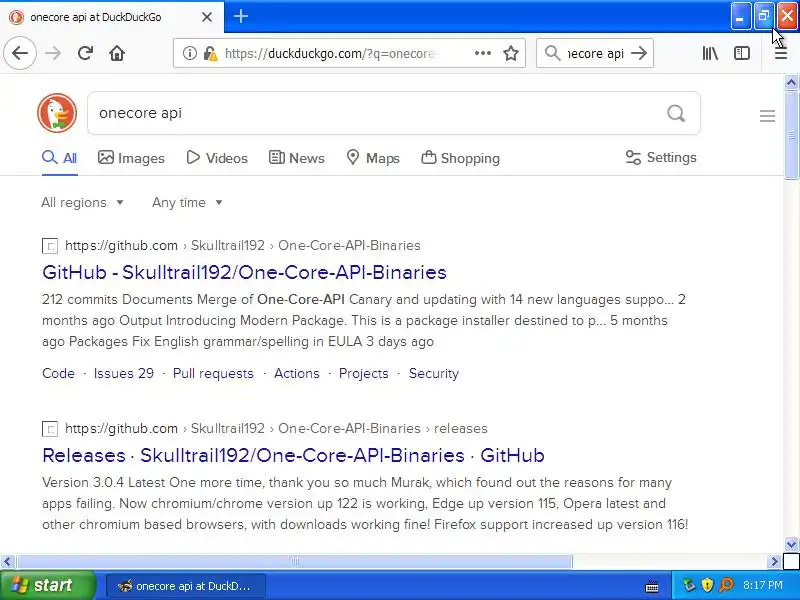
Task: Reload the current page
Action: click(85, 53)
